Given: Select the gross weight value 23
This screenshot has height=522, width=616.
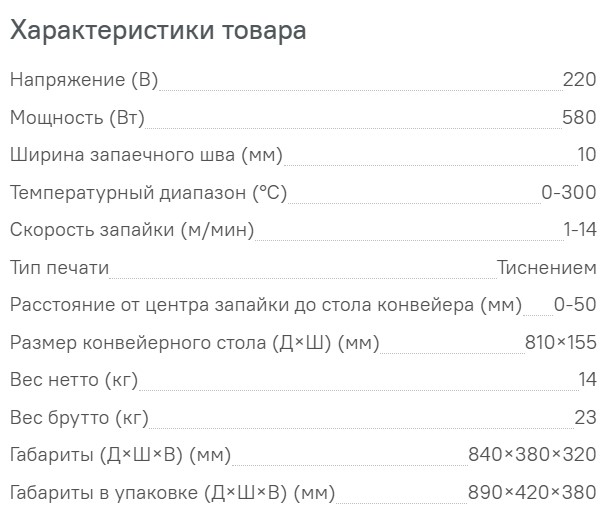Looking at the screenshot, I should pos(586,418).
